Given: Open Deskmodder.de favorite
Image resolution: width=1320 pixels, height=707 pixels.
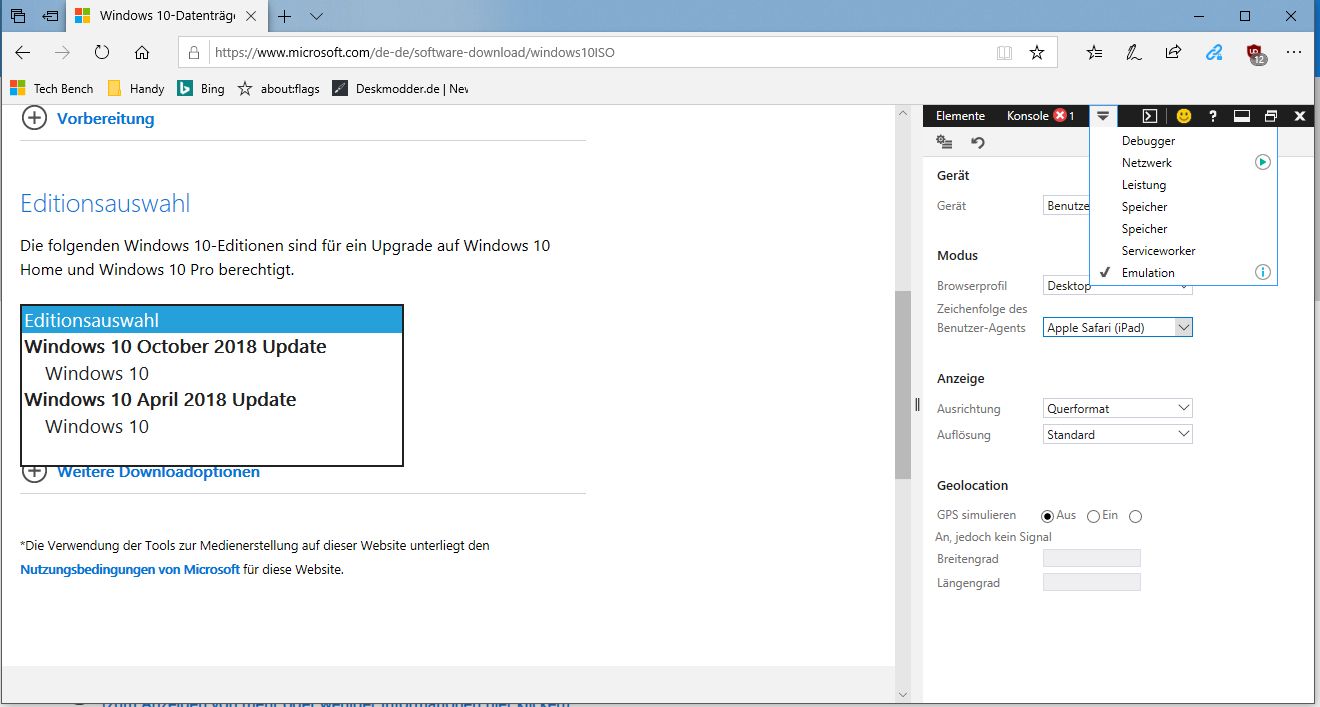Looking at the screenshot, I should tap(401, 88).
